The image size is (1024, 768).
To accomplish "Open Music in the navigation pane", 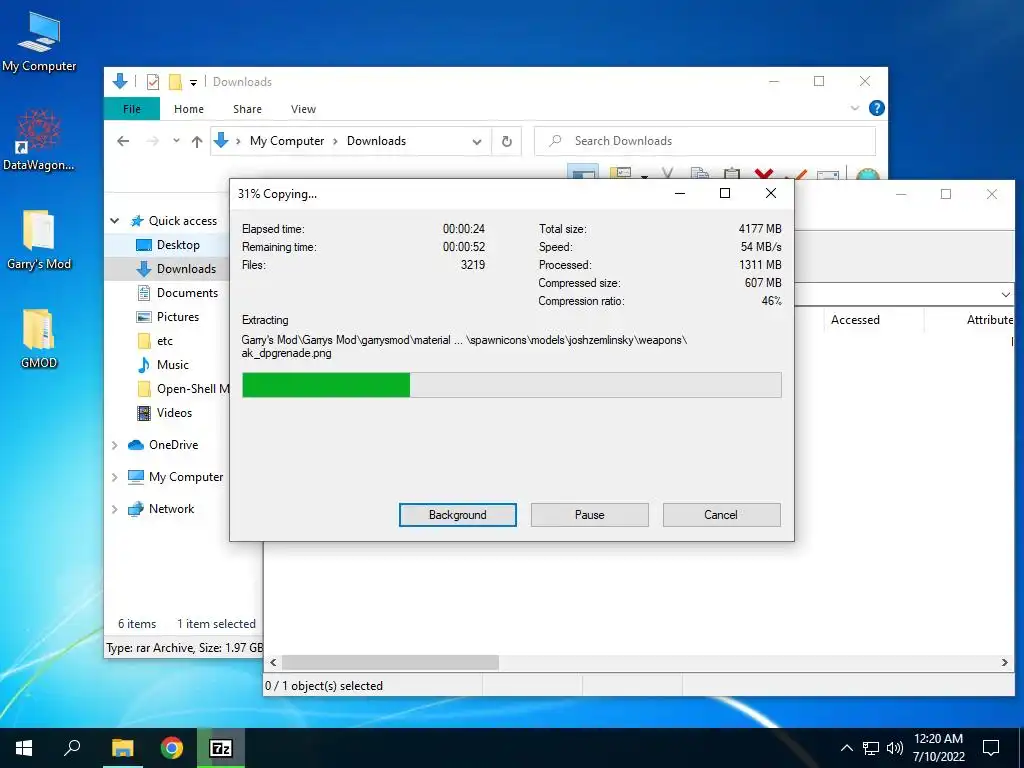I will click(x=163, y=364).
